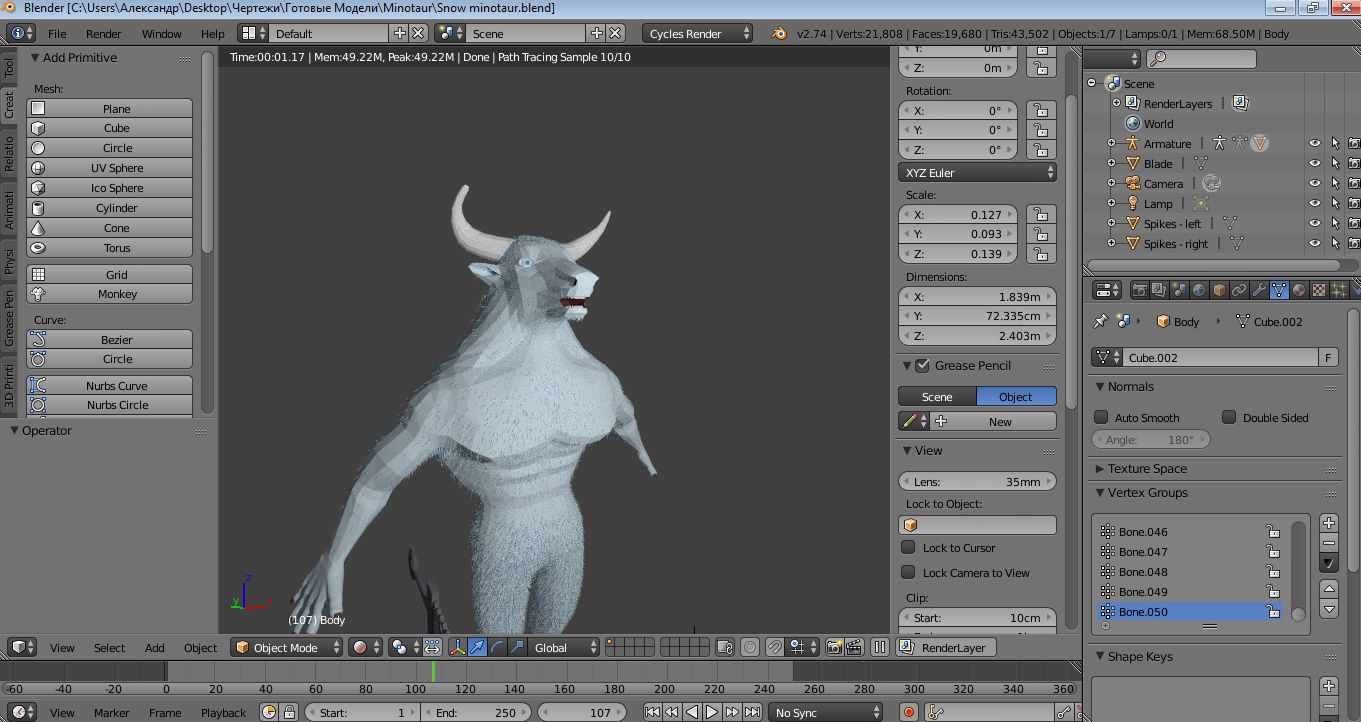Switch Grease Pencil source to Scene
This screenshot has height=722, width=1361.
pos(936,396)
